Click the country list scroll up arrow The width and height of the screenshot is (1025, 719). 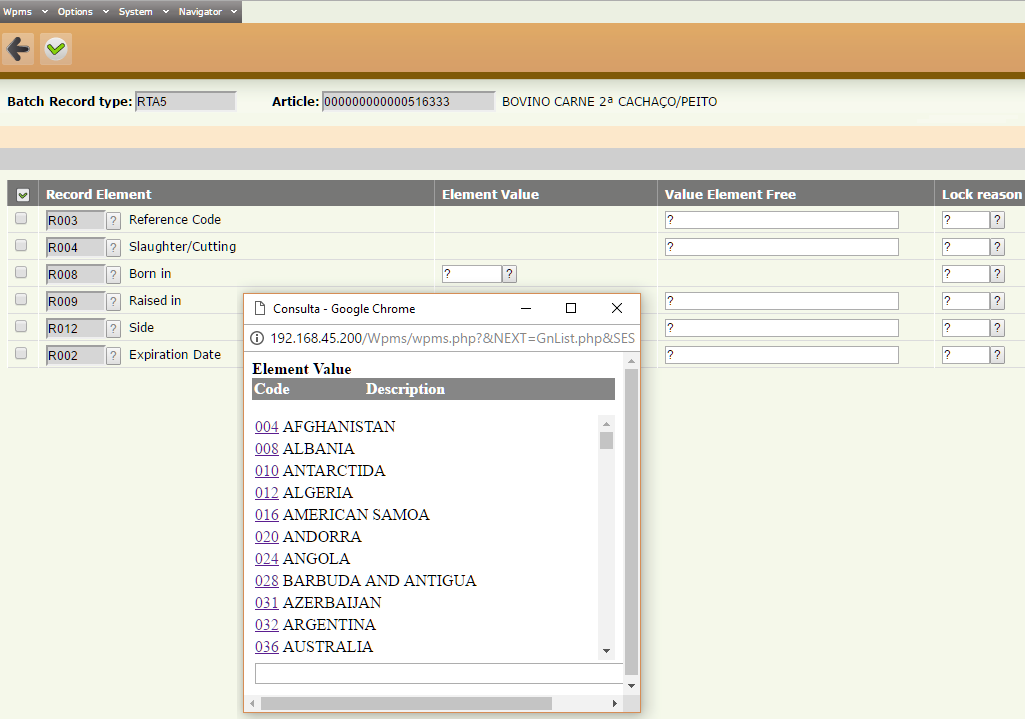click(607, 424)
